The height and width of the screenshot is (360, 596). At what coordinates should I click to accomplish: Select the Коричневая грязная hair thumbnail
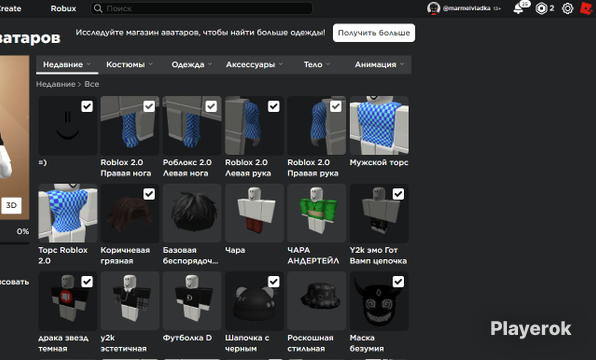pyautogui.click(x=130, y=213)
